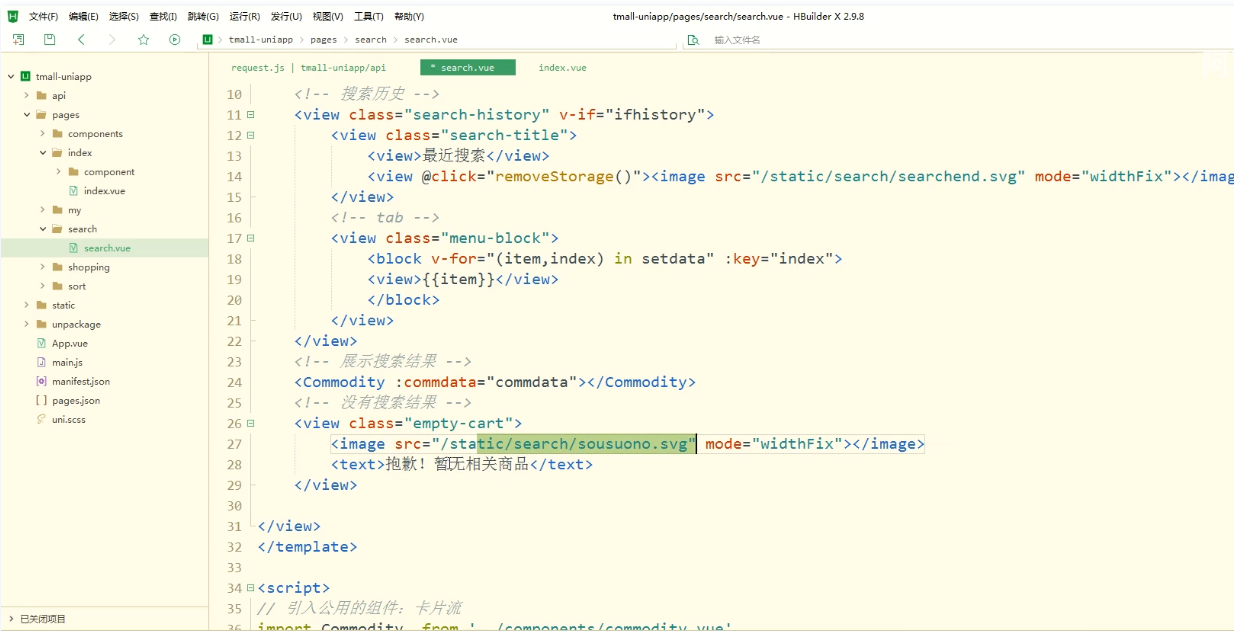This screenshot has width=1234, height=631.
Task: Open the 文件(F) menu
Action: click(44, 16)
